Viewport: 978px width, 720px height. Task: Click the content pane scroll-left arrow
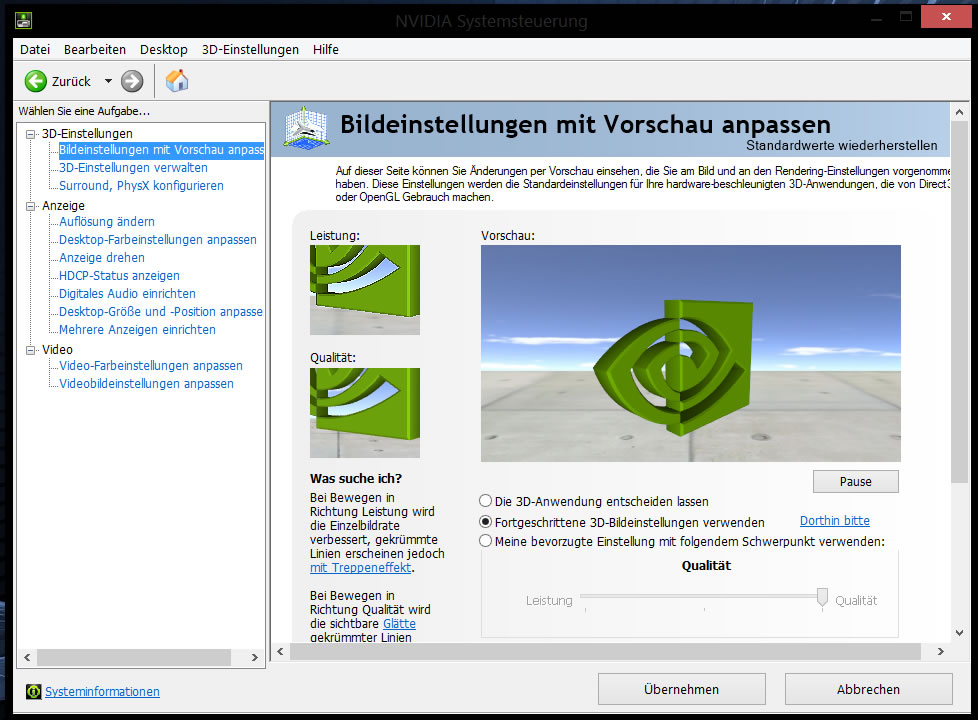(280, 651)
